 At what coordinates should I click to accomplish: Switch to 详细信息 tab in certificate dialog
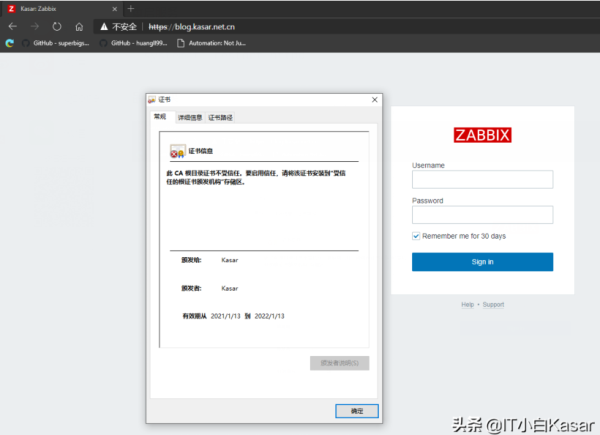pos(190,118)
